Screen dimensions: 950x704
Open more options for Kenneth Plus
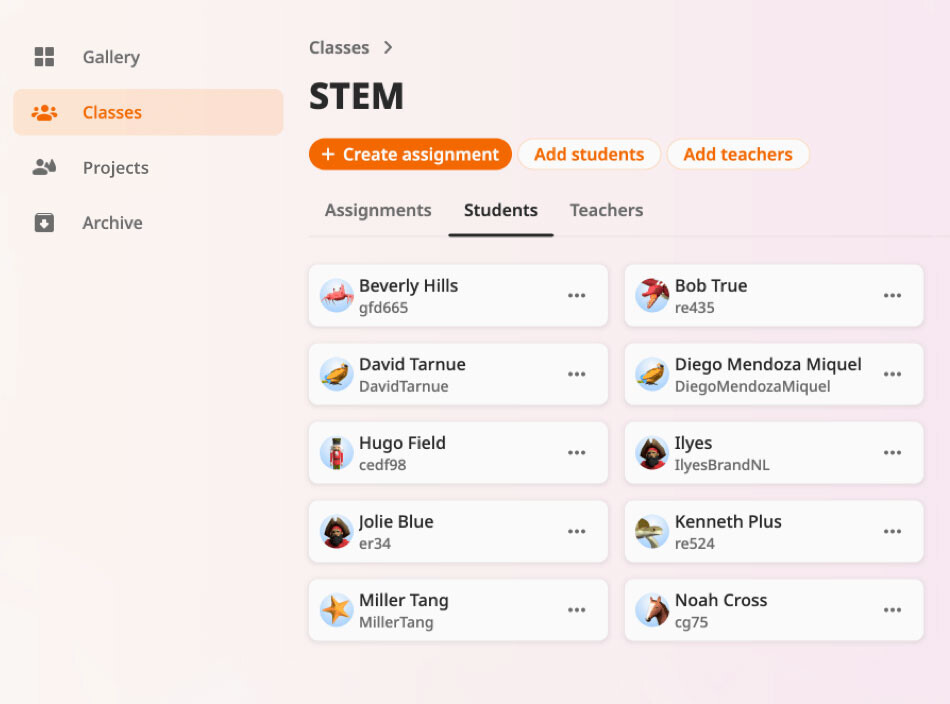(x=892, y=532)
